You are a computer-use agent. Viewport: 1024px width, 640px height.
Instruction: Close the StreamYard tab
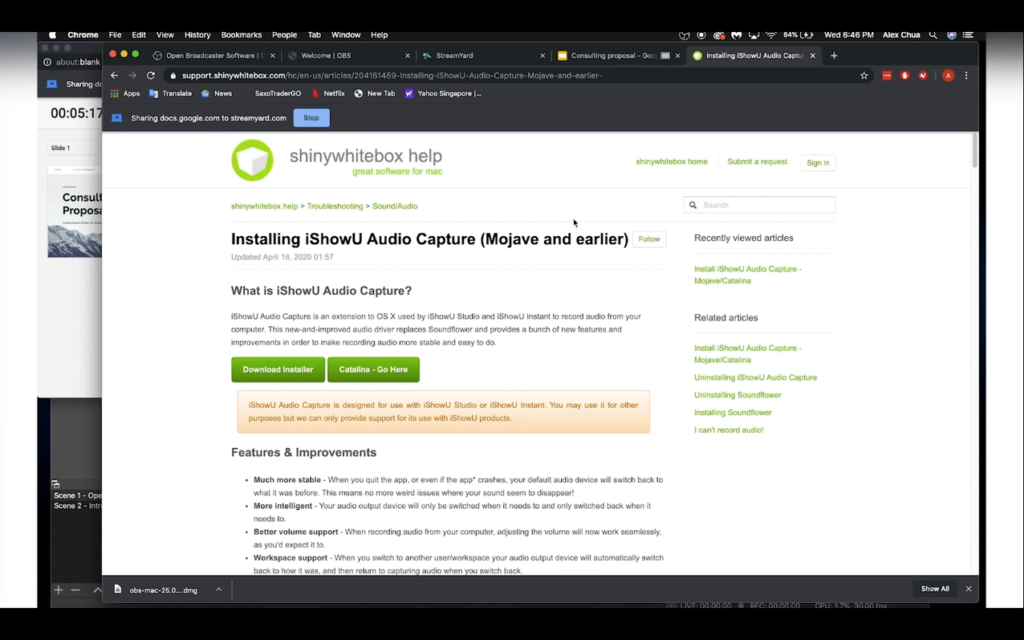click(x=542, y=56)
